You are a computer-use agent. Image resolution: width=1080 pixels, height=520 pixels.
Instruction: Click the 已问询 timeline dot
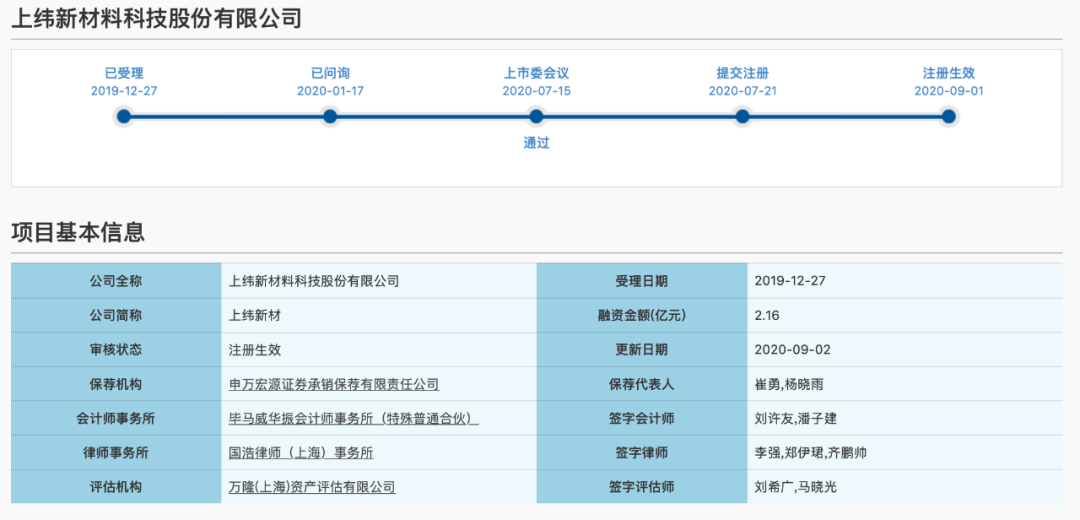(x=330, y=117)
